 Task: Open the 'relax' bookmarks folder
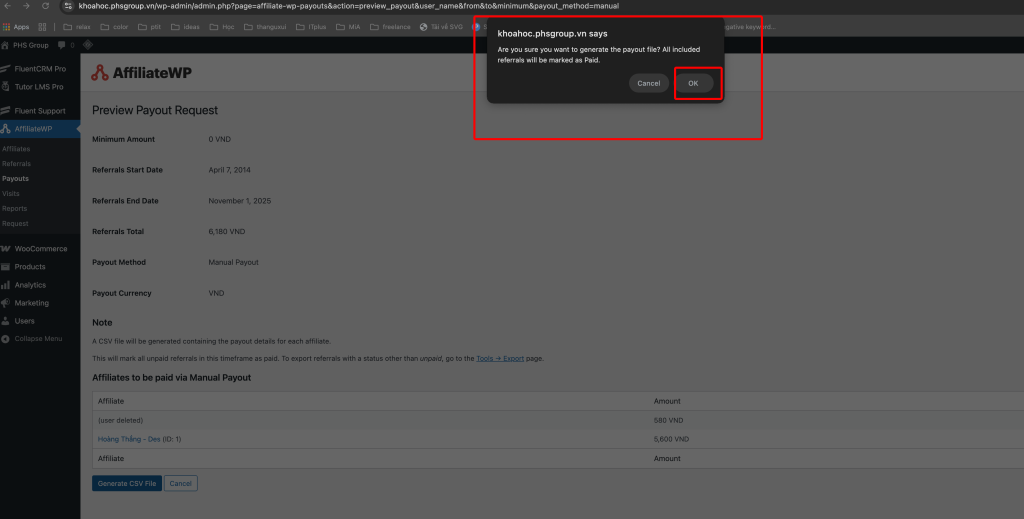(x=78, y=27)
